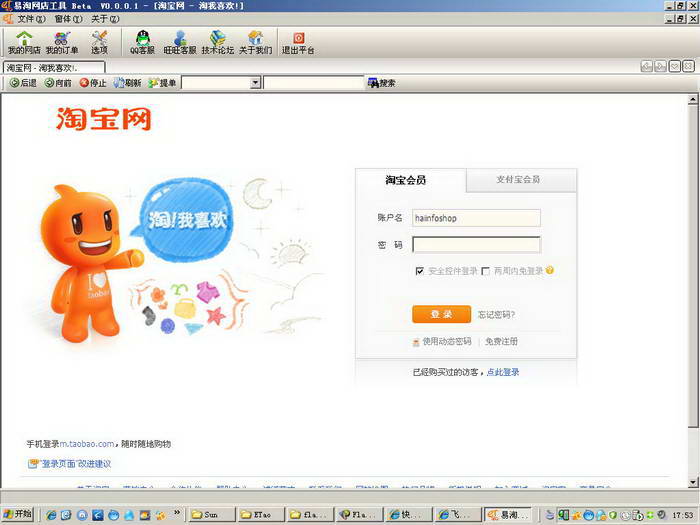Expand the toolbar combo box dropdown arrow
The height and width of the screenshot is (525, 700).
click(x=255, y=83)
